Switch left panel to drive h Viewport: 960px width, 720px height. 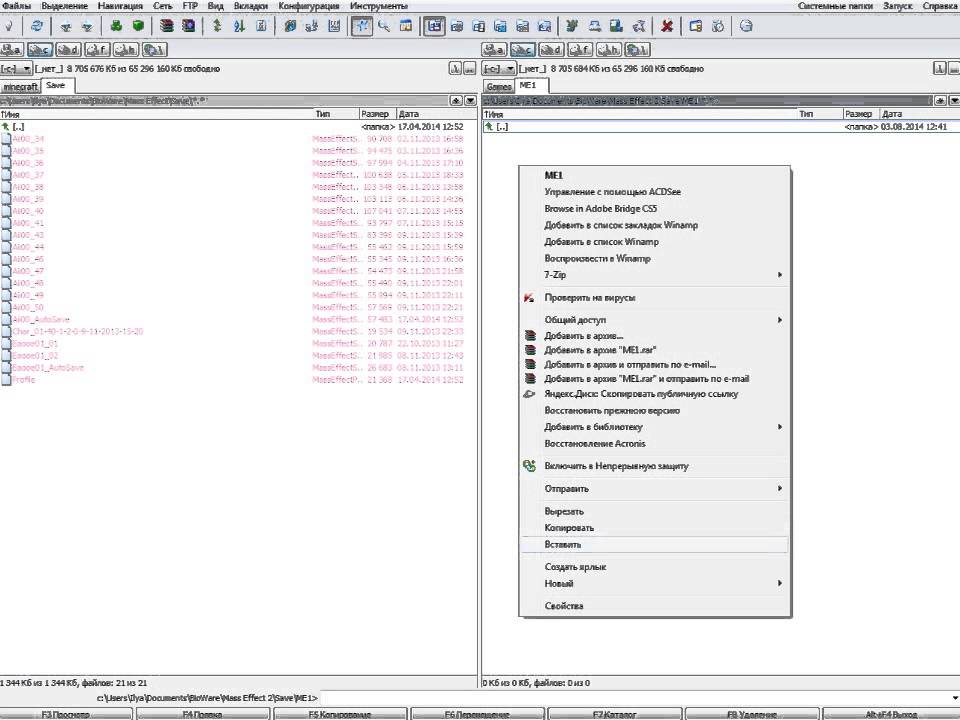pyautogui.click(x=126, y=50)
